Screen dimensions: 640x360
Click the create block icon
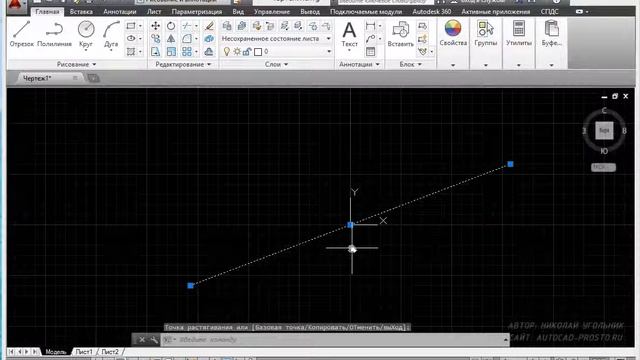click(422, 26)
